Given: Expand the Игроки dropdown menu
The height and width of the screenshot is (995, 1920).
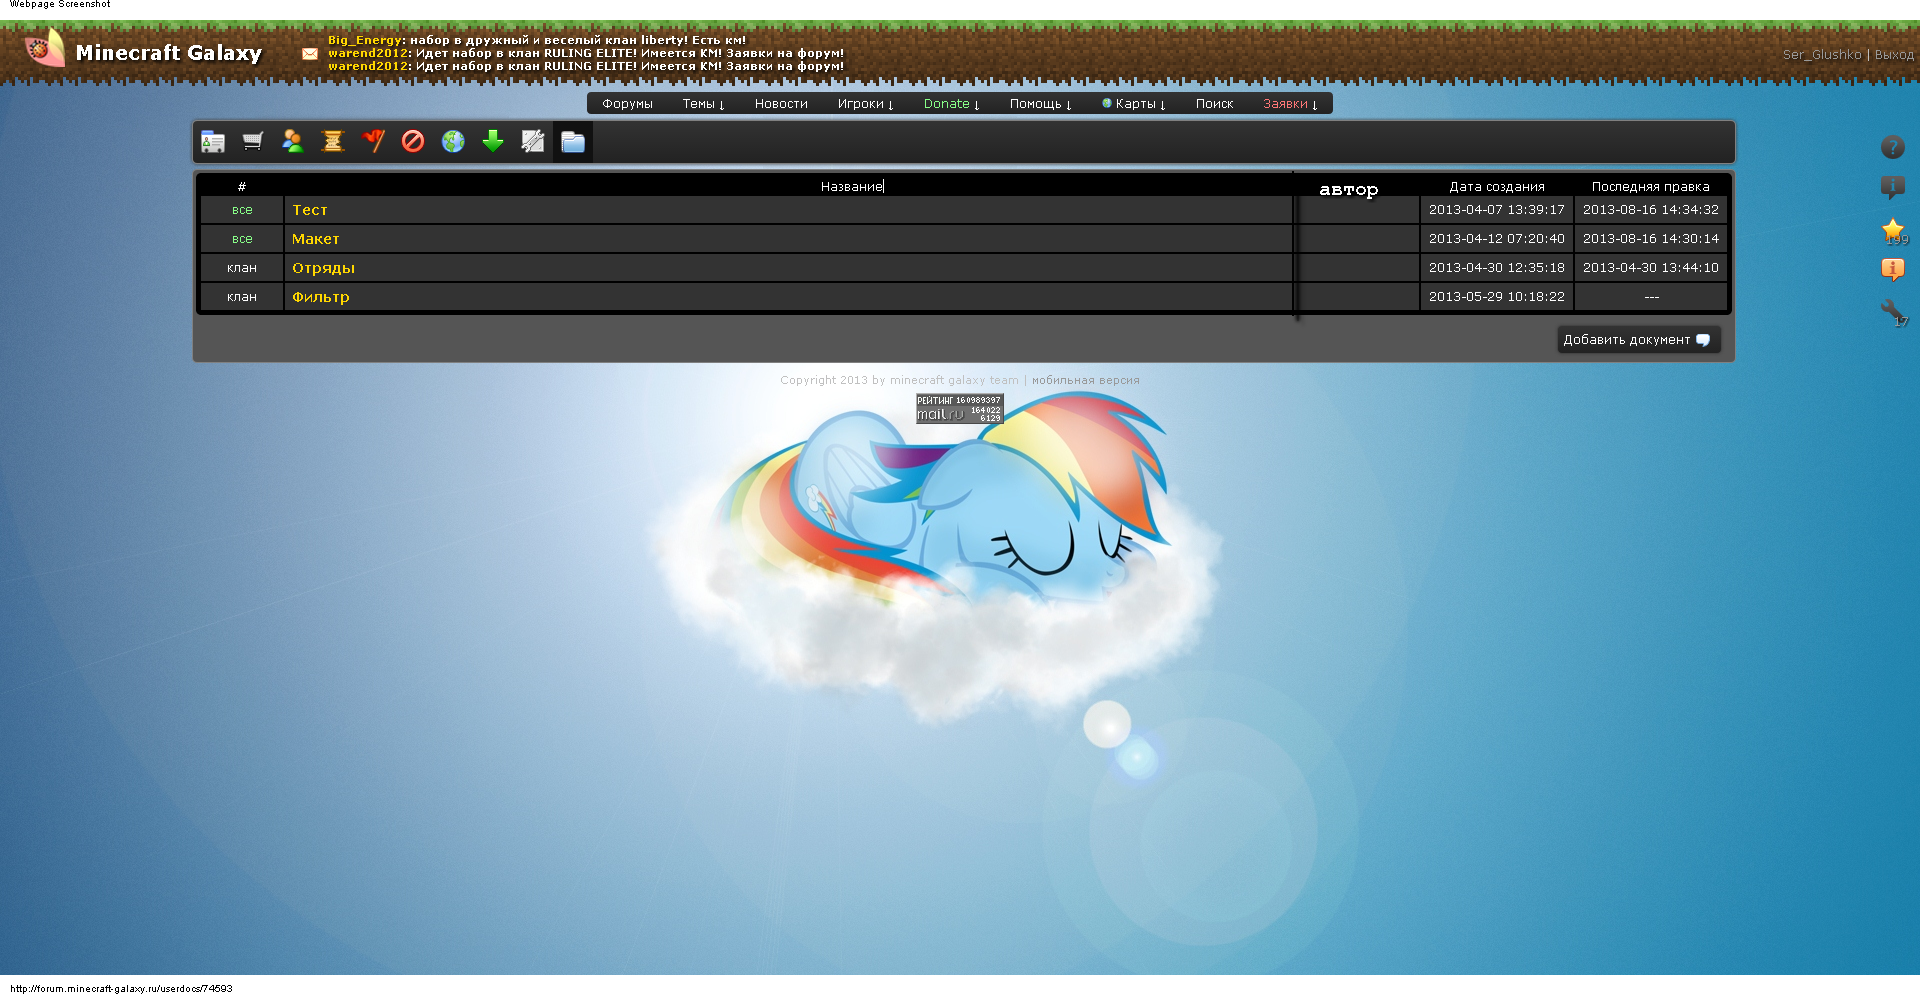Looking at the screenshot, I should (x=865, y=104).
